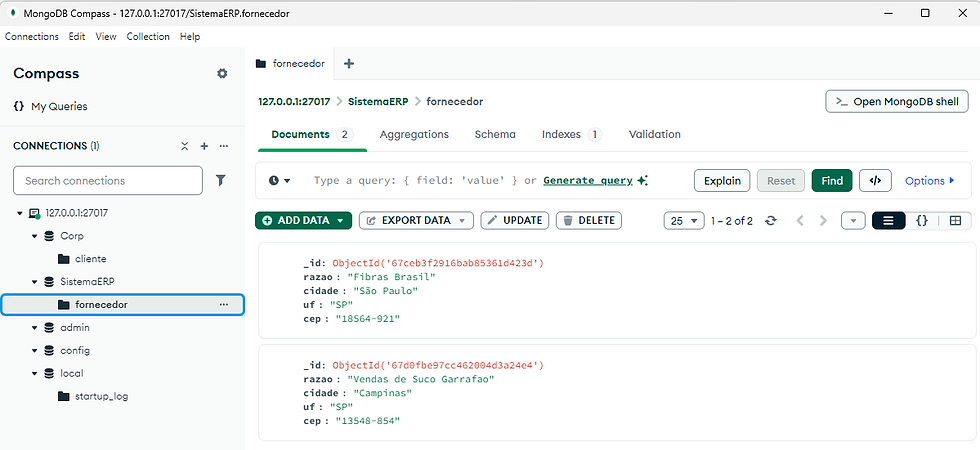The width and height of the screenshot is (980, 450).
Task: Open Compass settings gear icon
Action: (222, 74)
